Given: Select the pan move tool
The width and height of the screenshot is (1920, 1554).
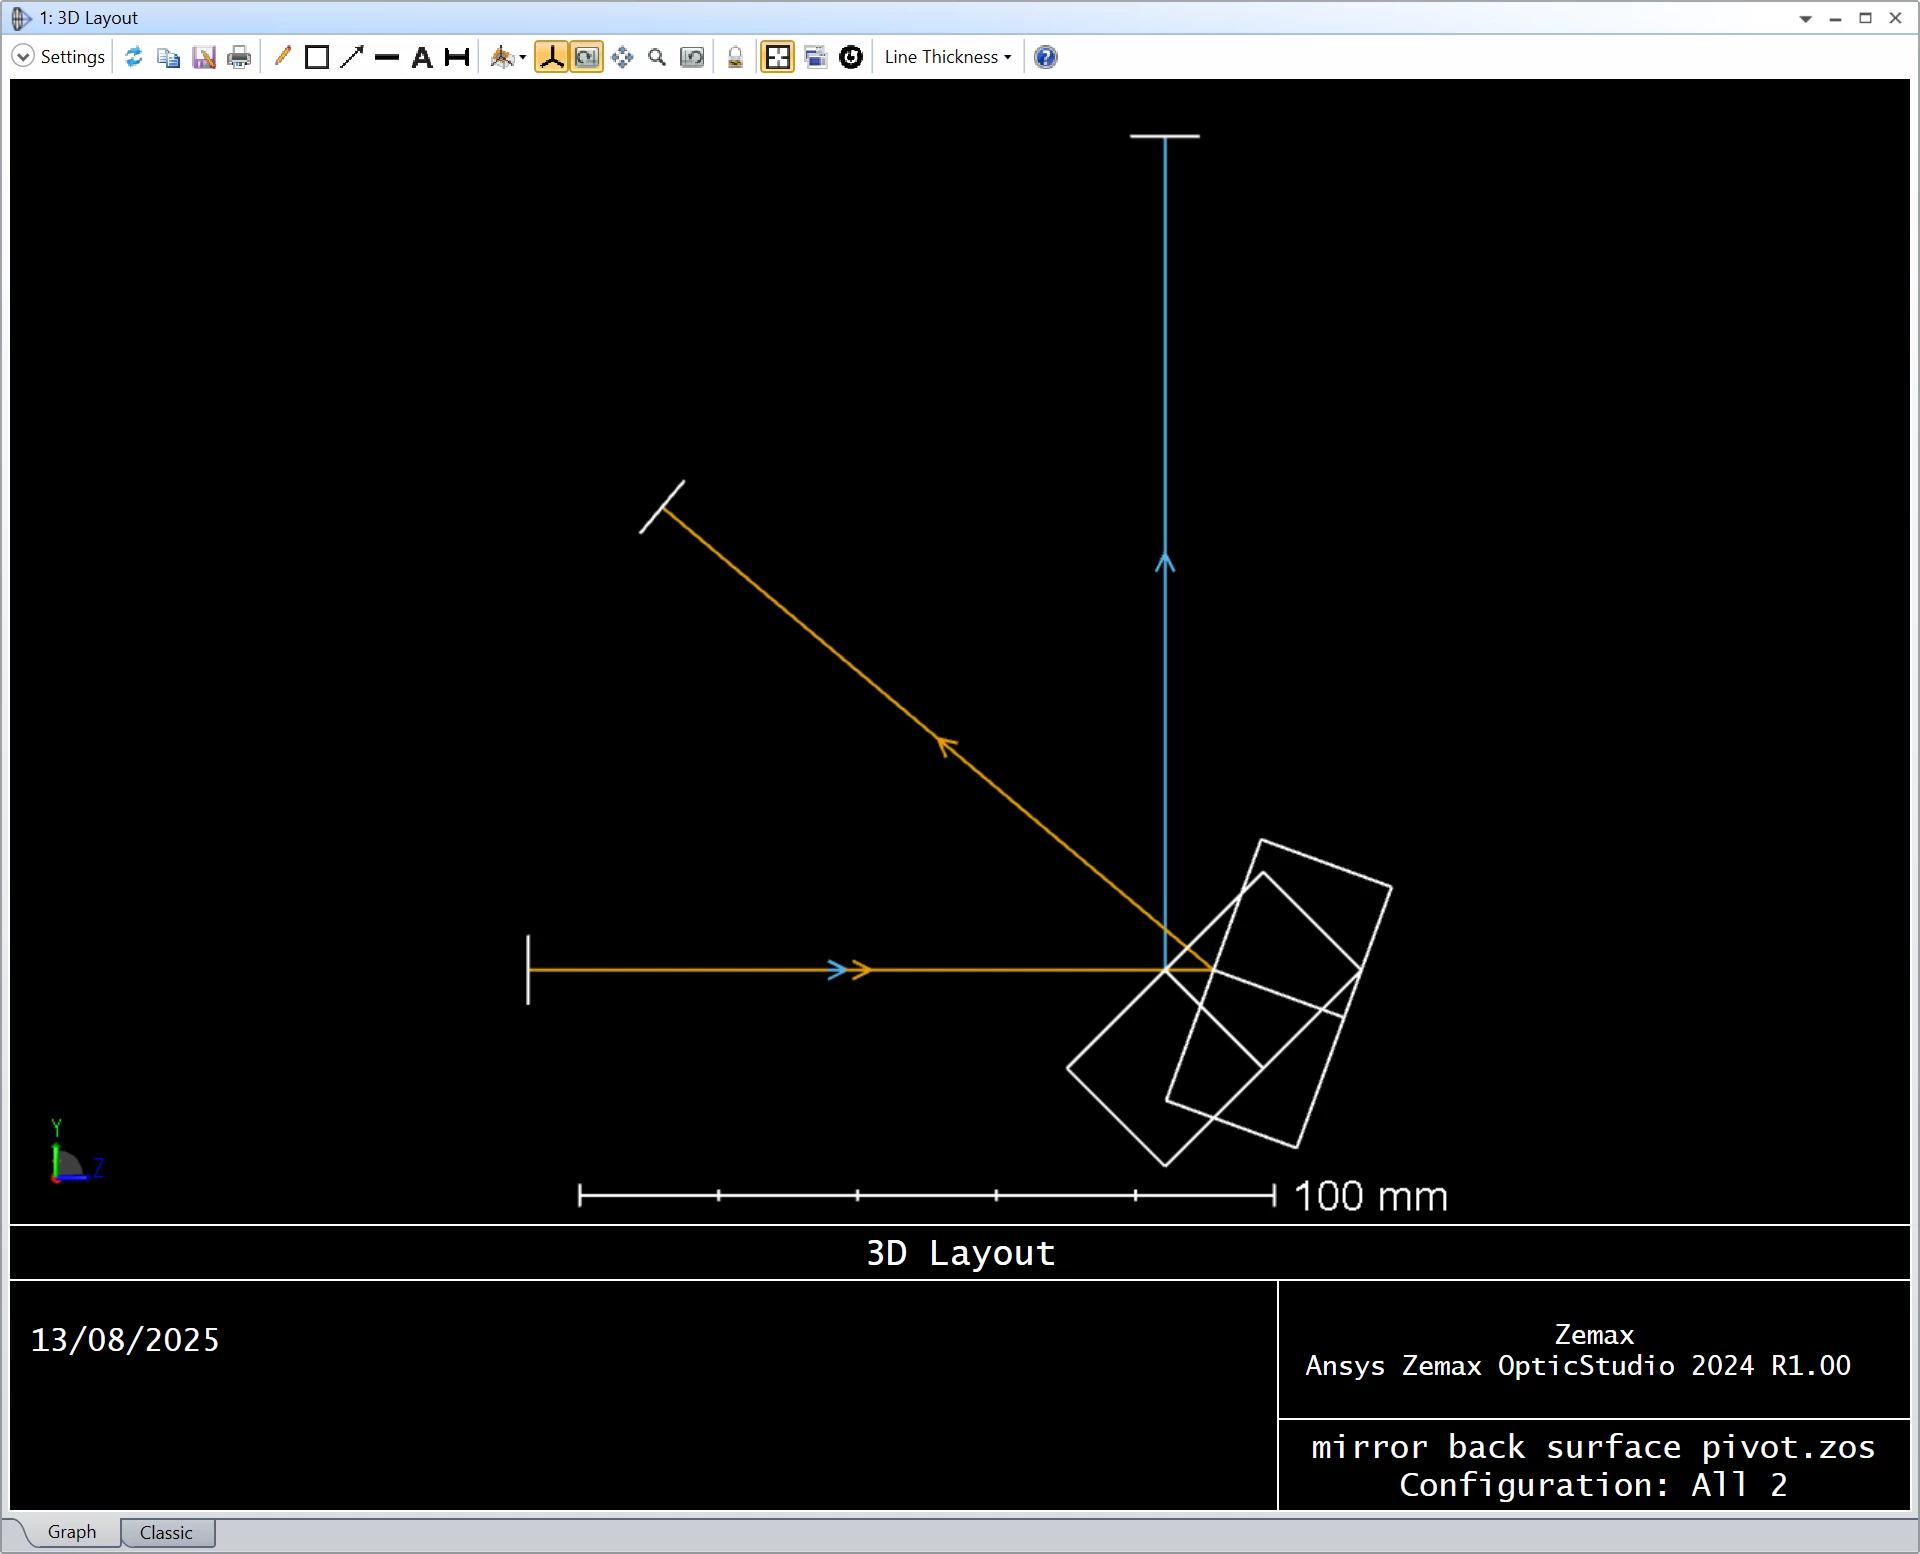Looking at the screenshot, I should pos(622,57).
